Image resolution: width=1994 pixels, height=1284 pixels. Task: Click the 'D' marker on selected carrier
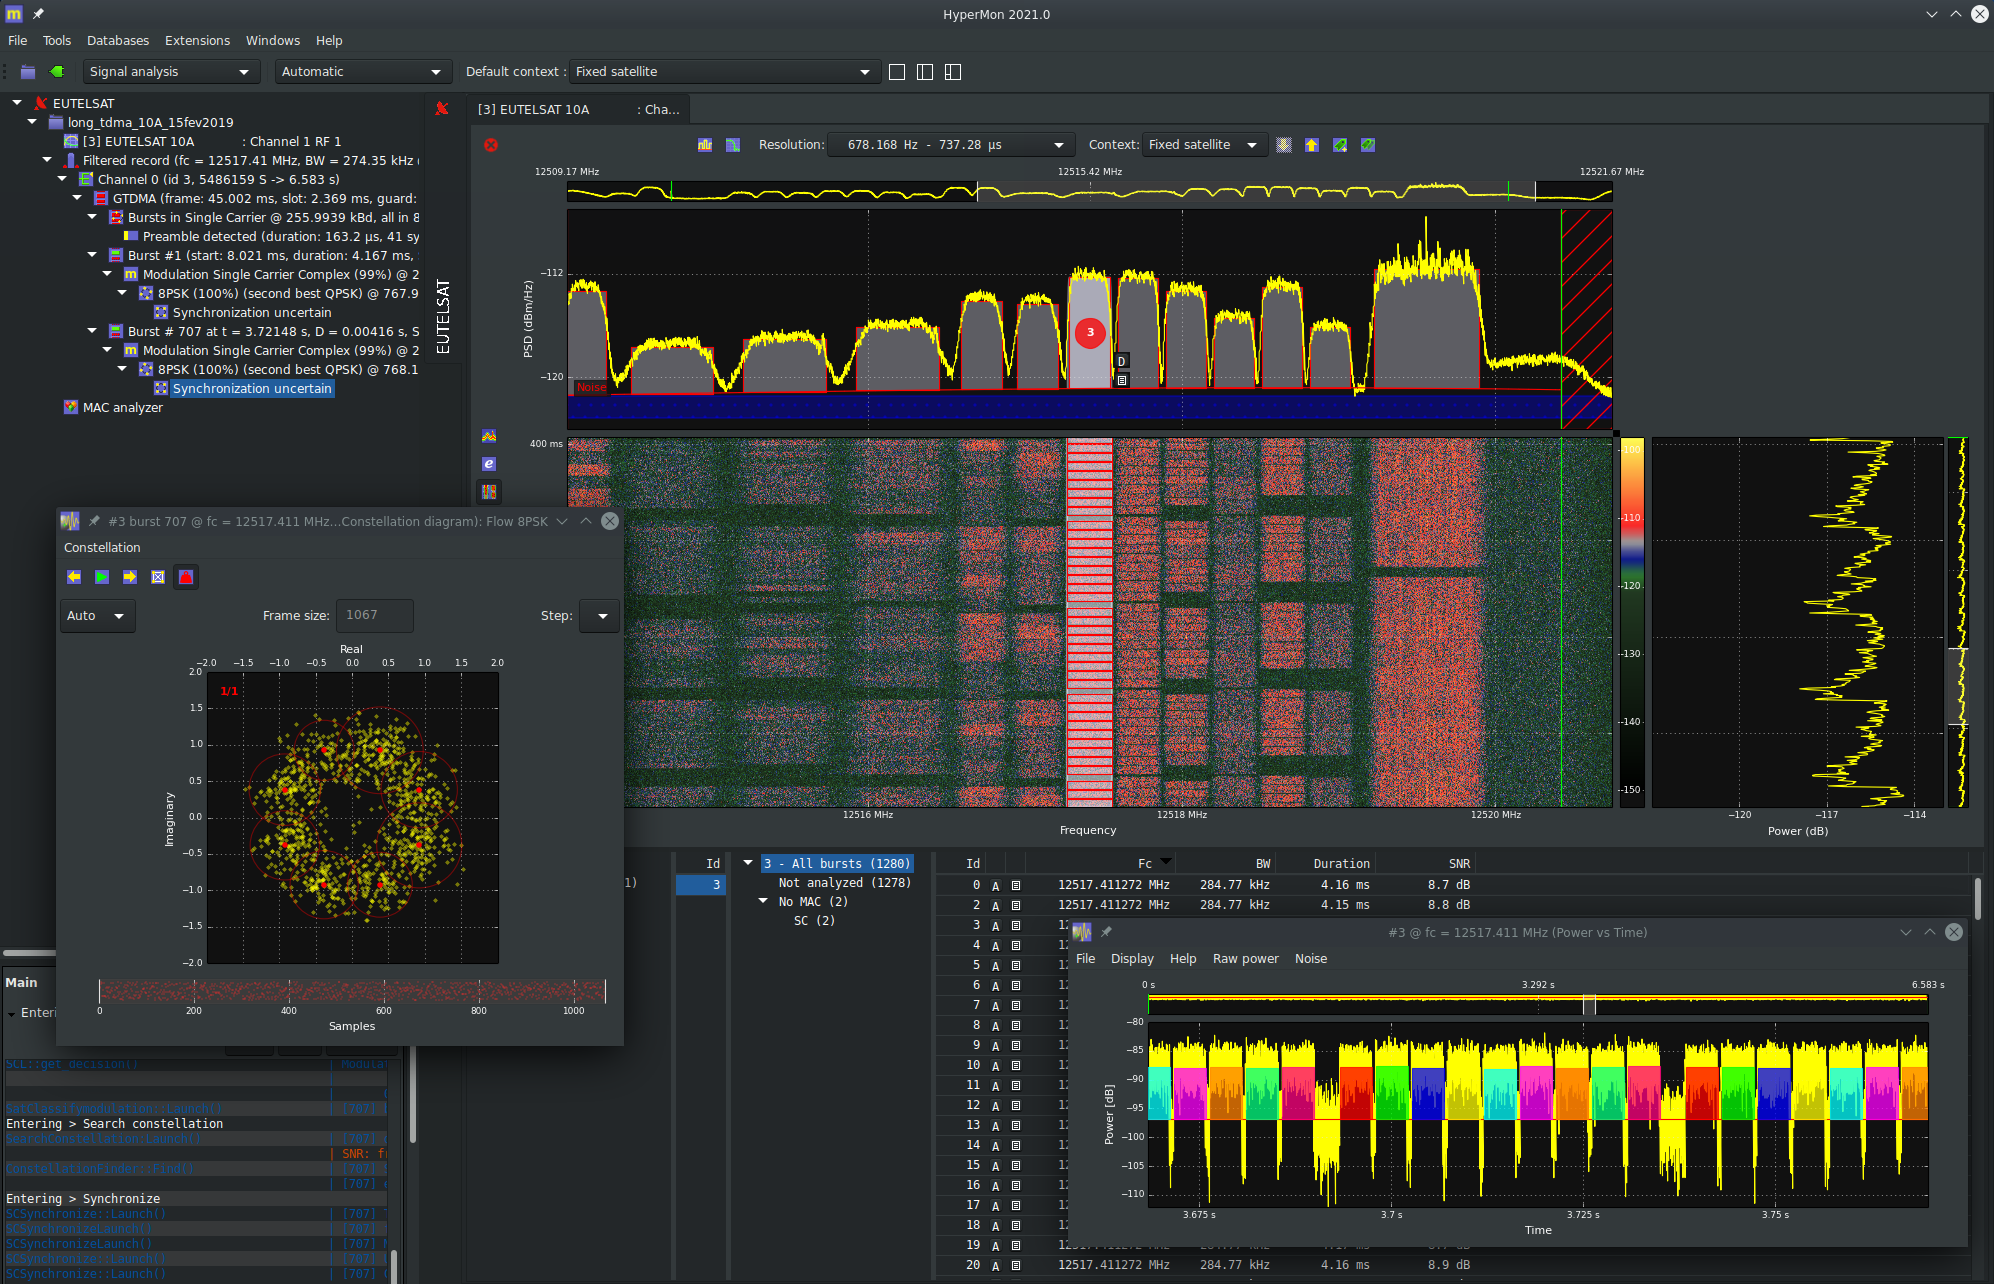pyautogui.click(x=1122, y=361)
